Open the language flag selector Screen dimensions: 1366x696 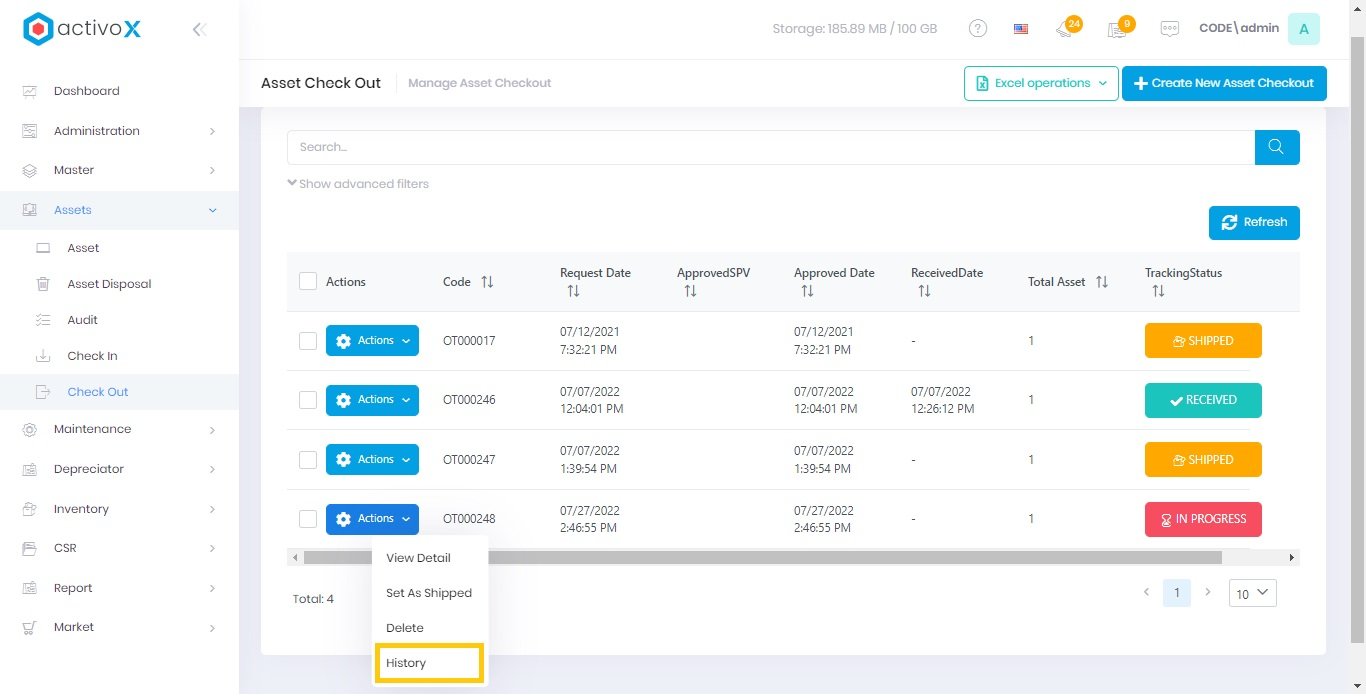(1021, 29)
